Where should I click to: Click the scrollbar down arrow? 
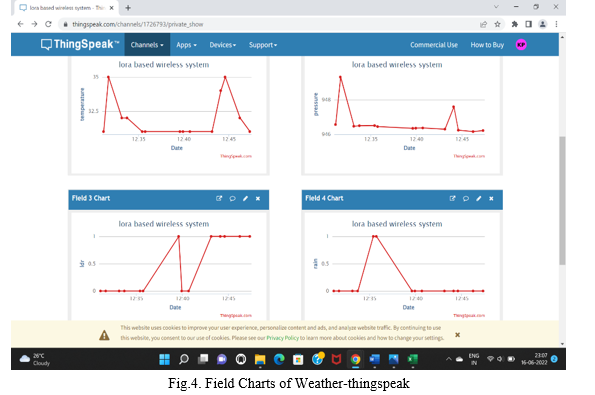click(562, 344)
